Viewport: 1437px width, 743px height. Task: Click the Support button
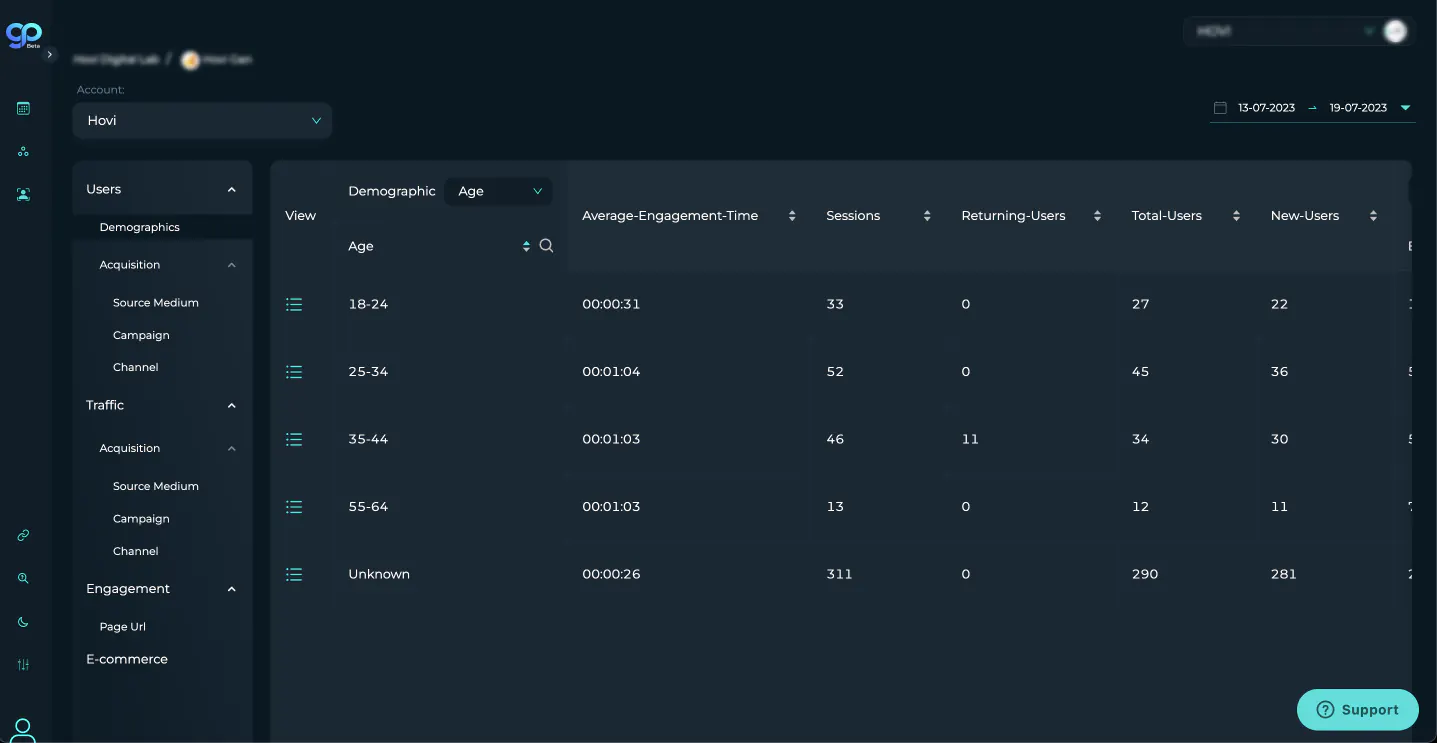tap(1358, 710)
